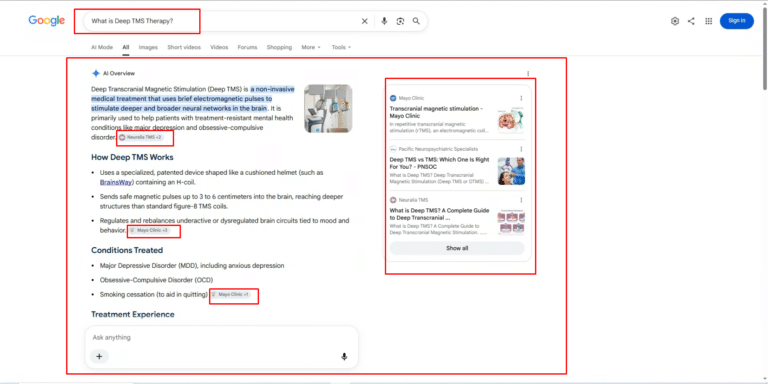Click the Smoking cessation bullet text
The image size is (768, 384).
[x=154, y=295]
